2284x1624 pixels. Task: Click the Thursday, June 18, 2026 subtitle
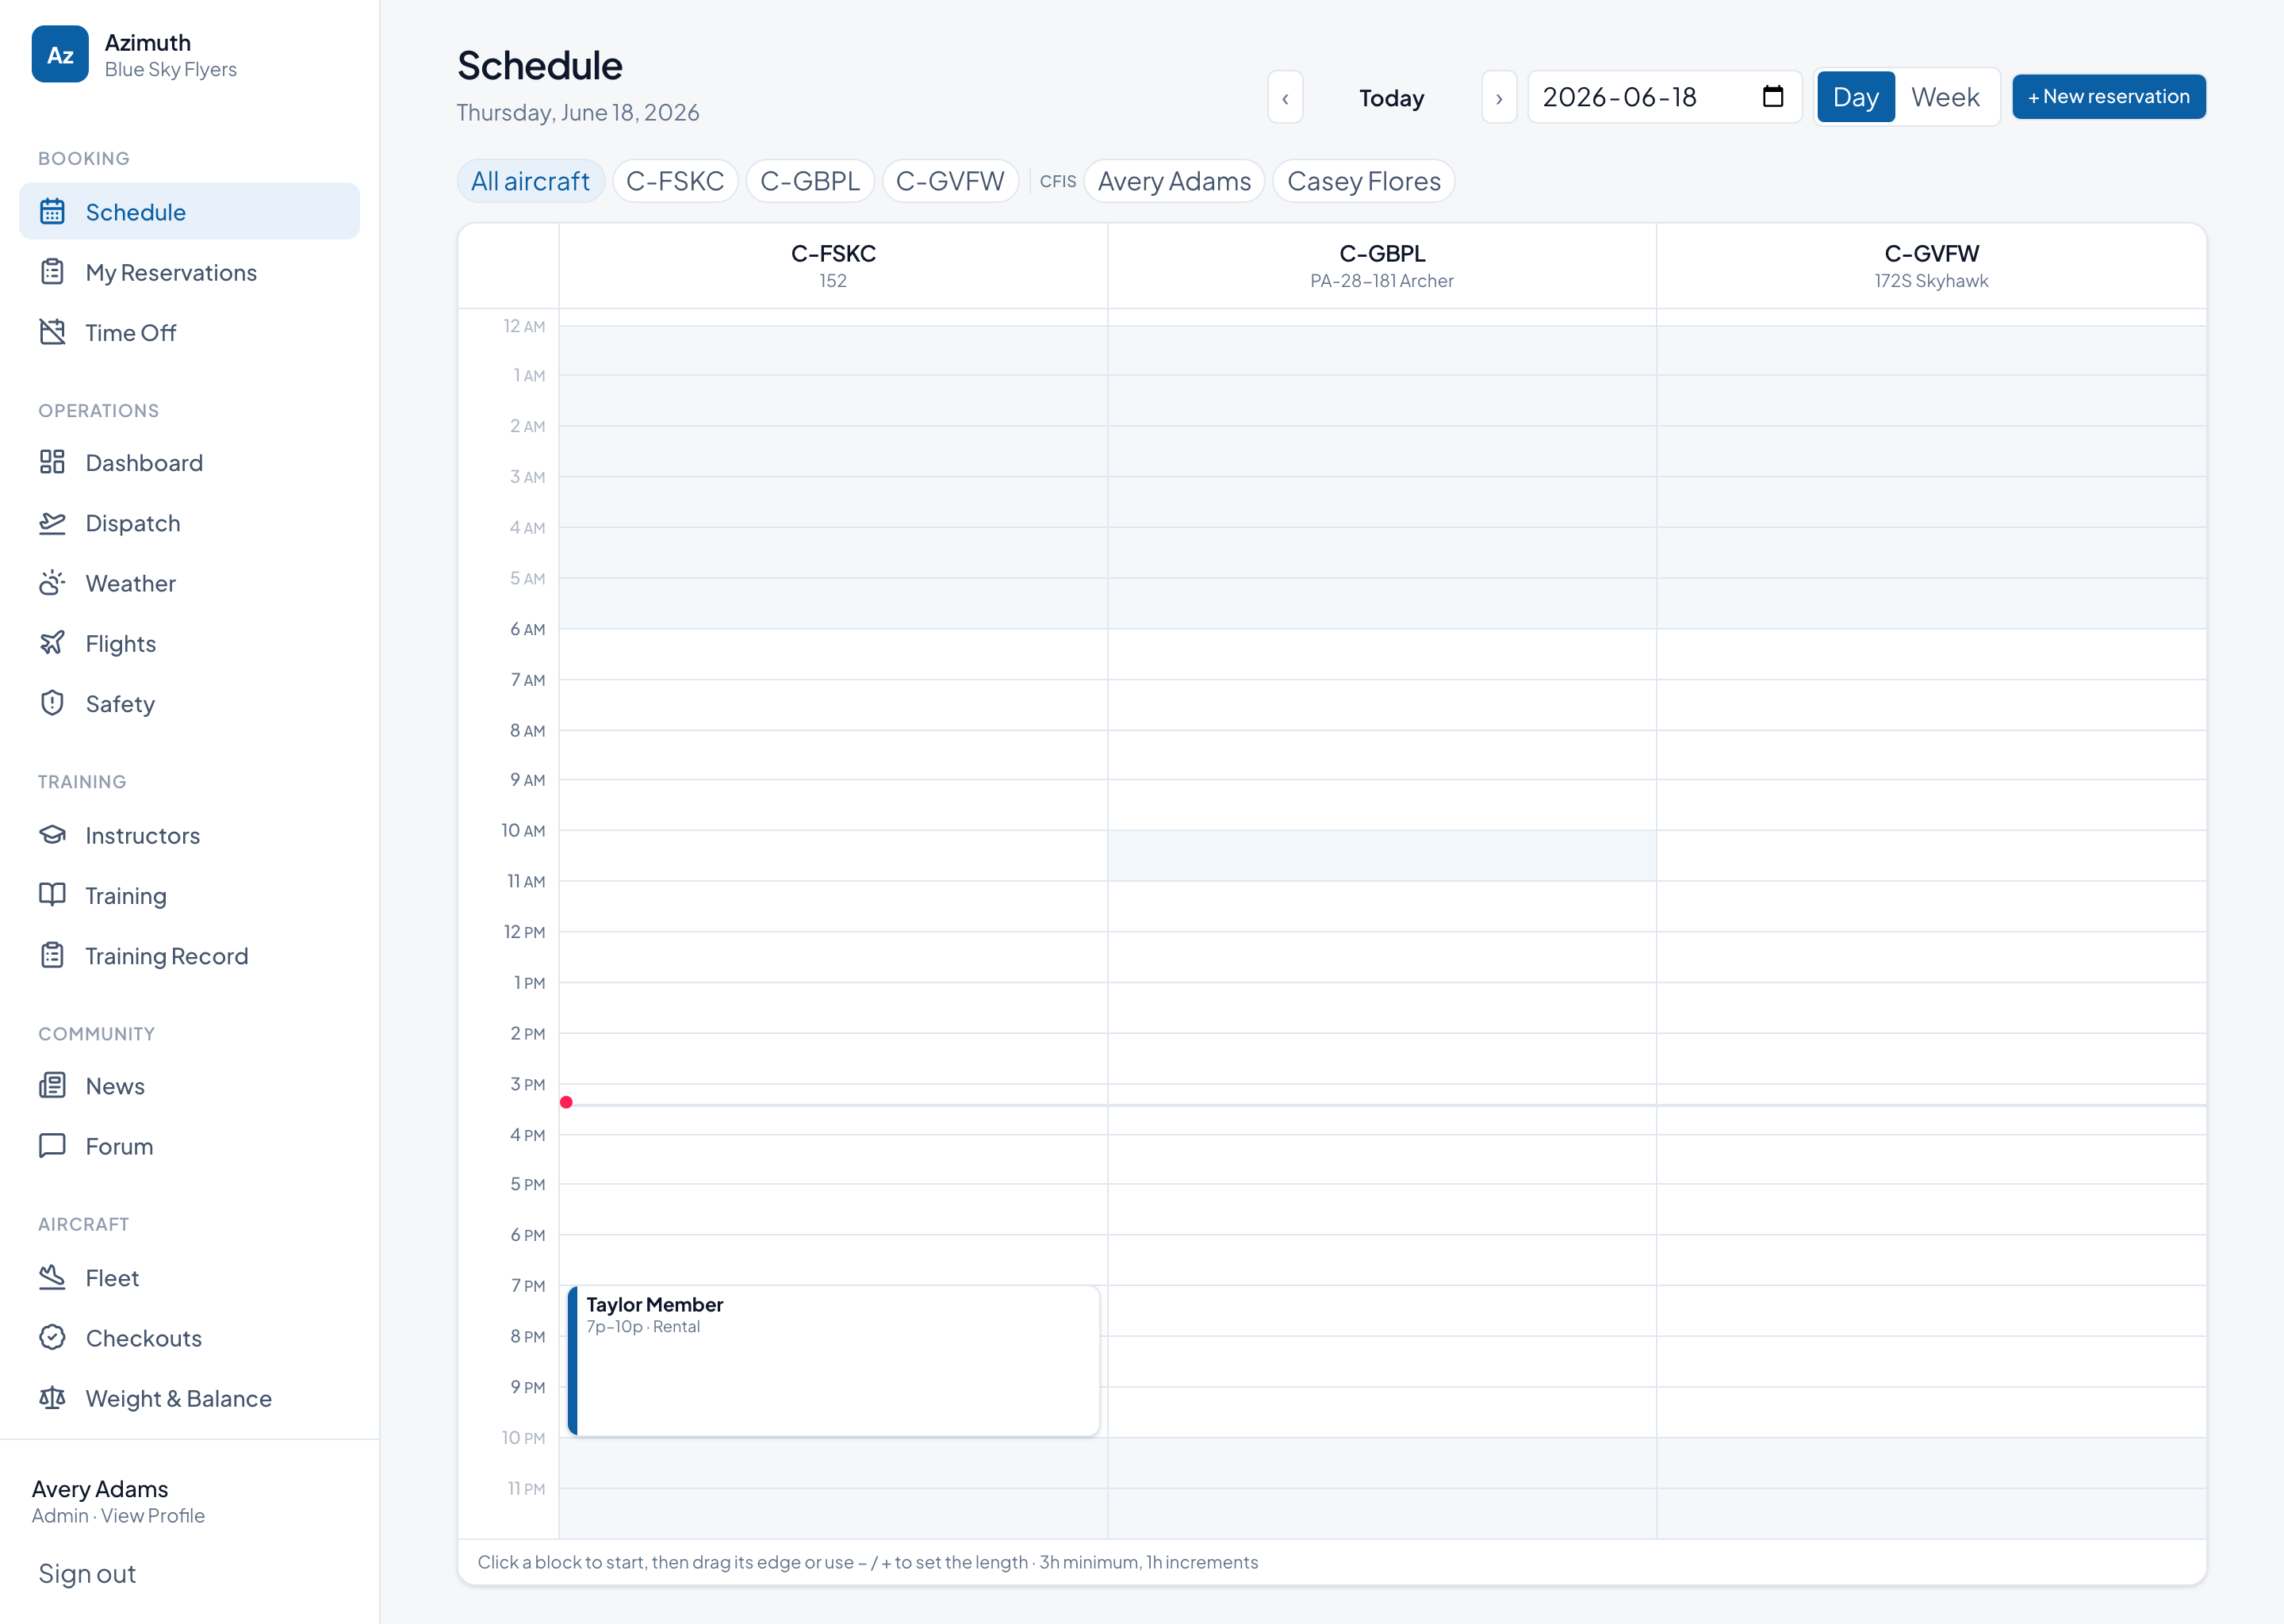click(577, 112)
